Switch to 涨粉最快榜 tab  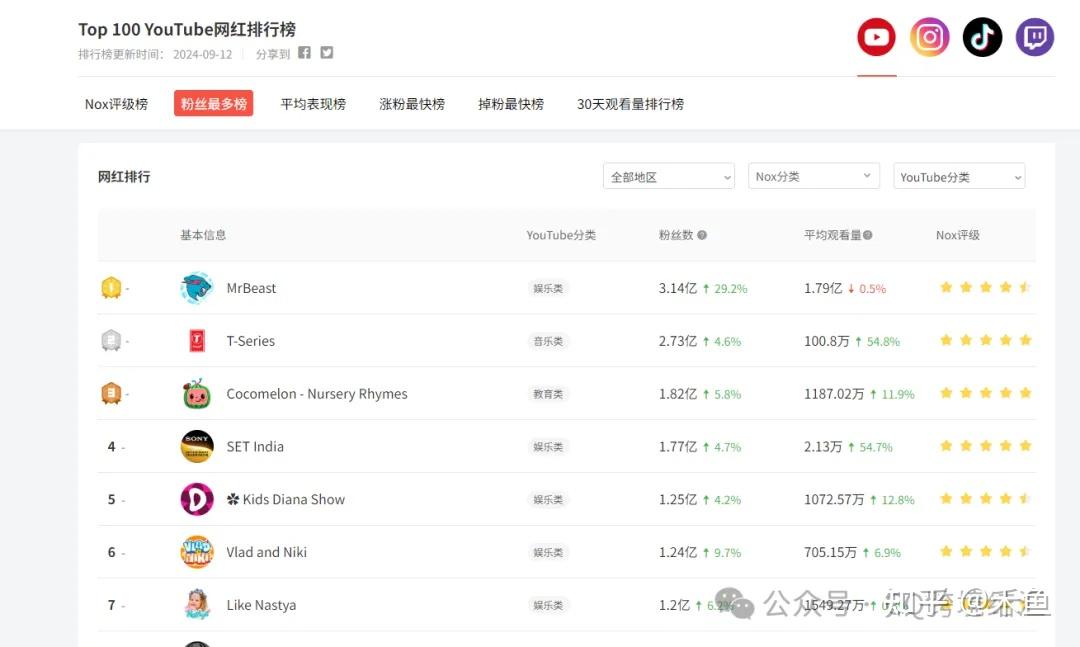pos(412,104)
